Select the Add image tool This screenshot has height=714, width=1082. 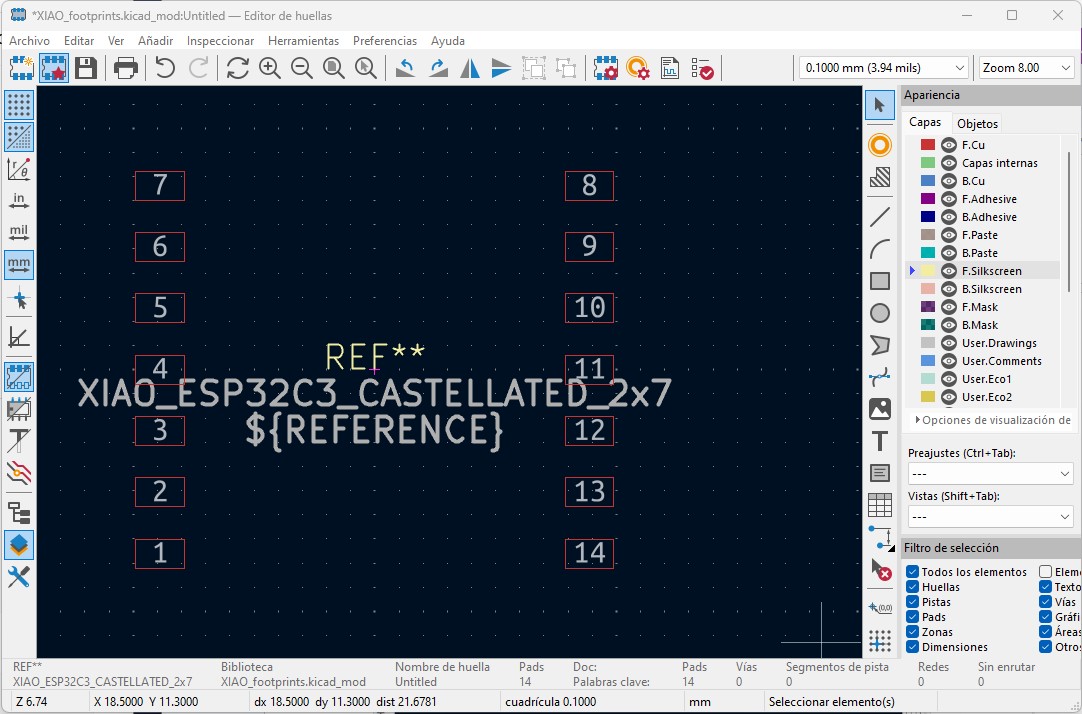point(880,409)
